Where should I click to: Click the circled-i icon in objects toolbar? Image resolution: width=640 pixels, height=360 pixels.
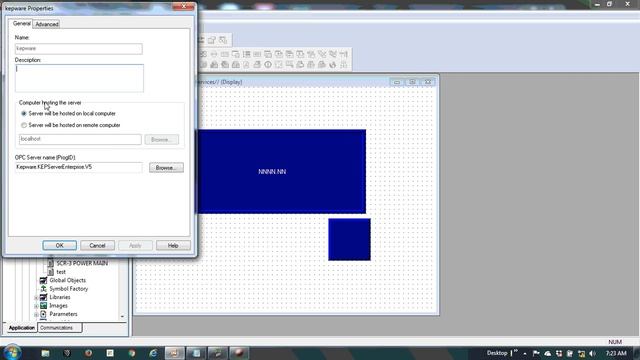(x=268, y=65)
